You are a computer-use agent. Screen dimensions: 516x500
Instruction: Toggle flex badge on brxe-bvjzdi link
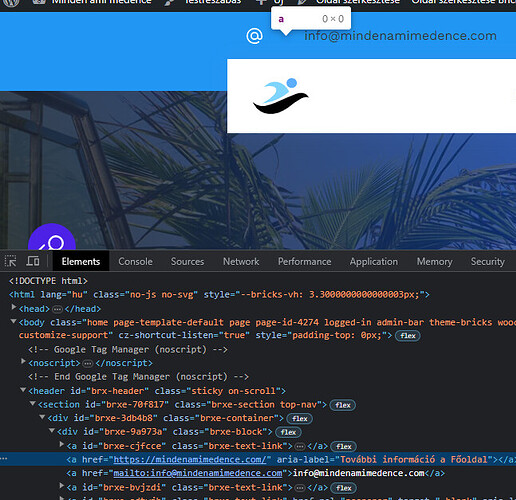click(x=343, y=488)
